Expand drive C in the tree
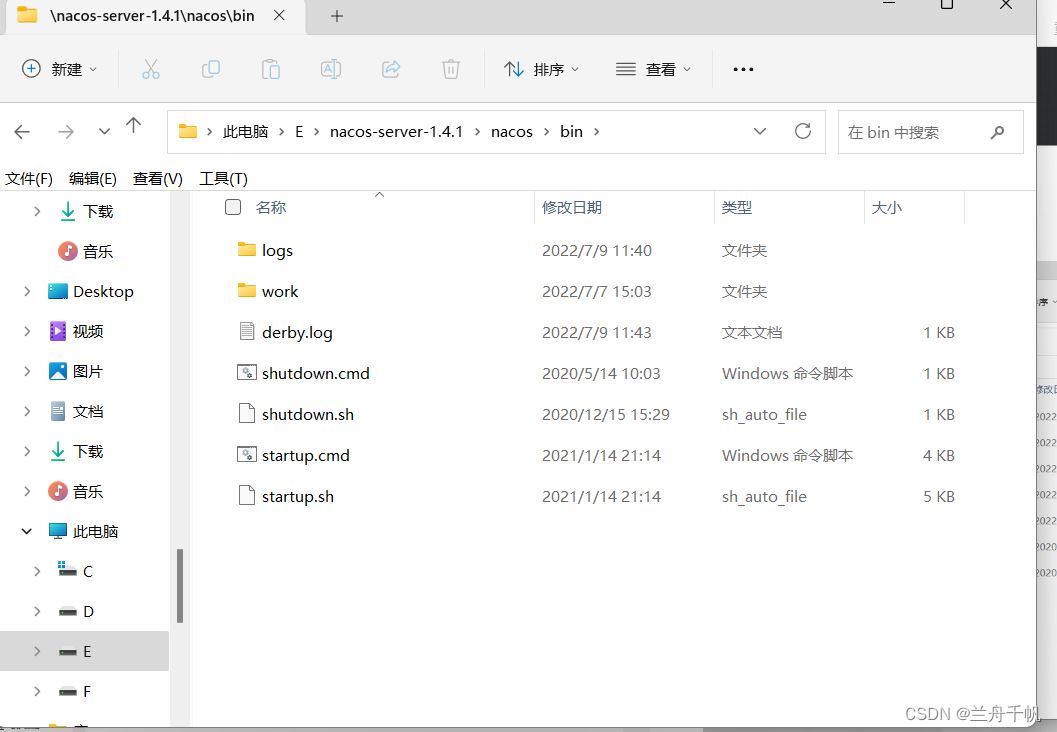 tap(37, 572)
